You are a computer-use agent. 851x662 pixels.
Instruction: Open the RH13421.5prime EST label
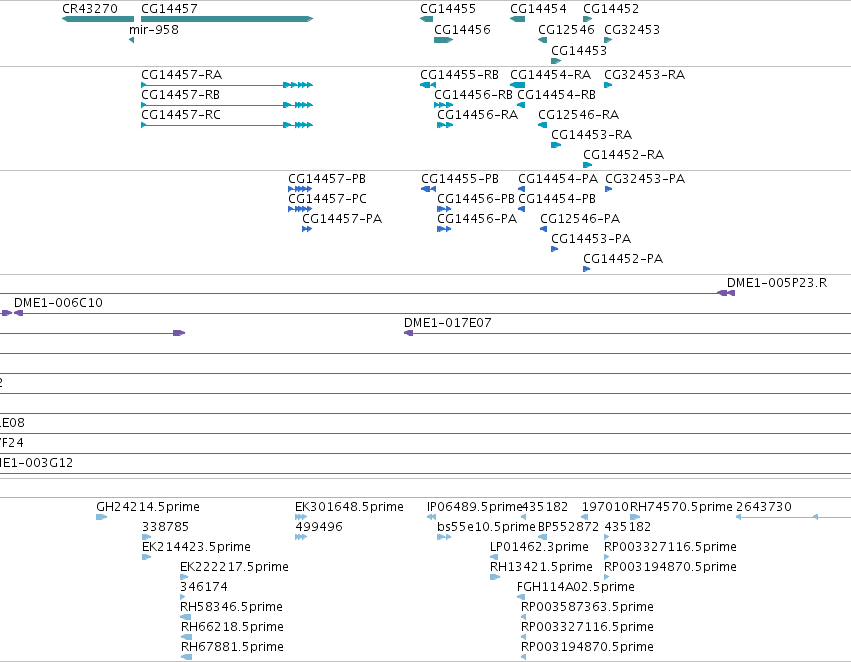click(541, 568)
